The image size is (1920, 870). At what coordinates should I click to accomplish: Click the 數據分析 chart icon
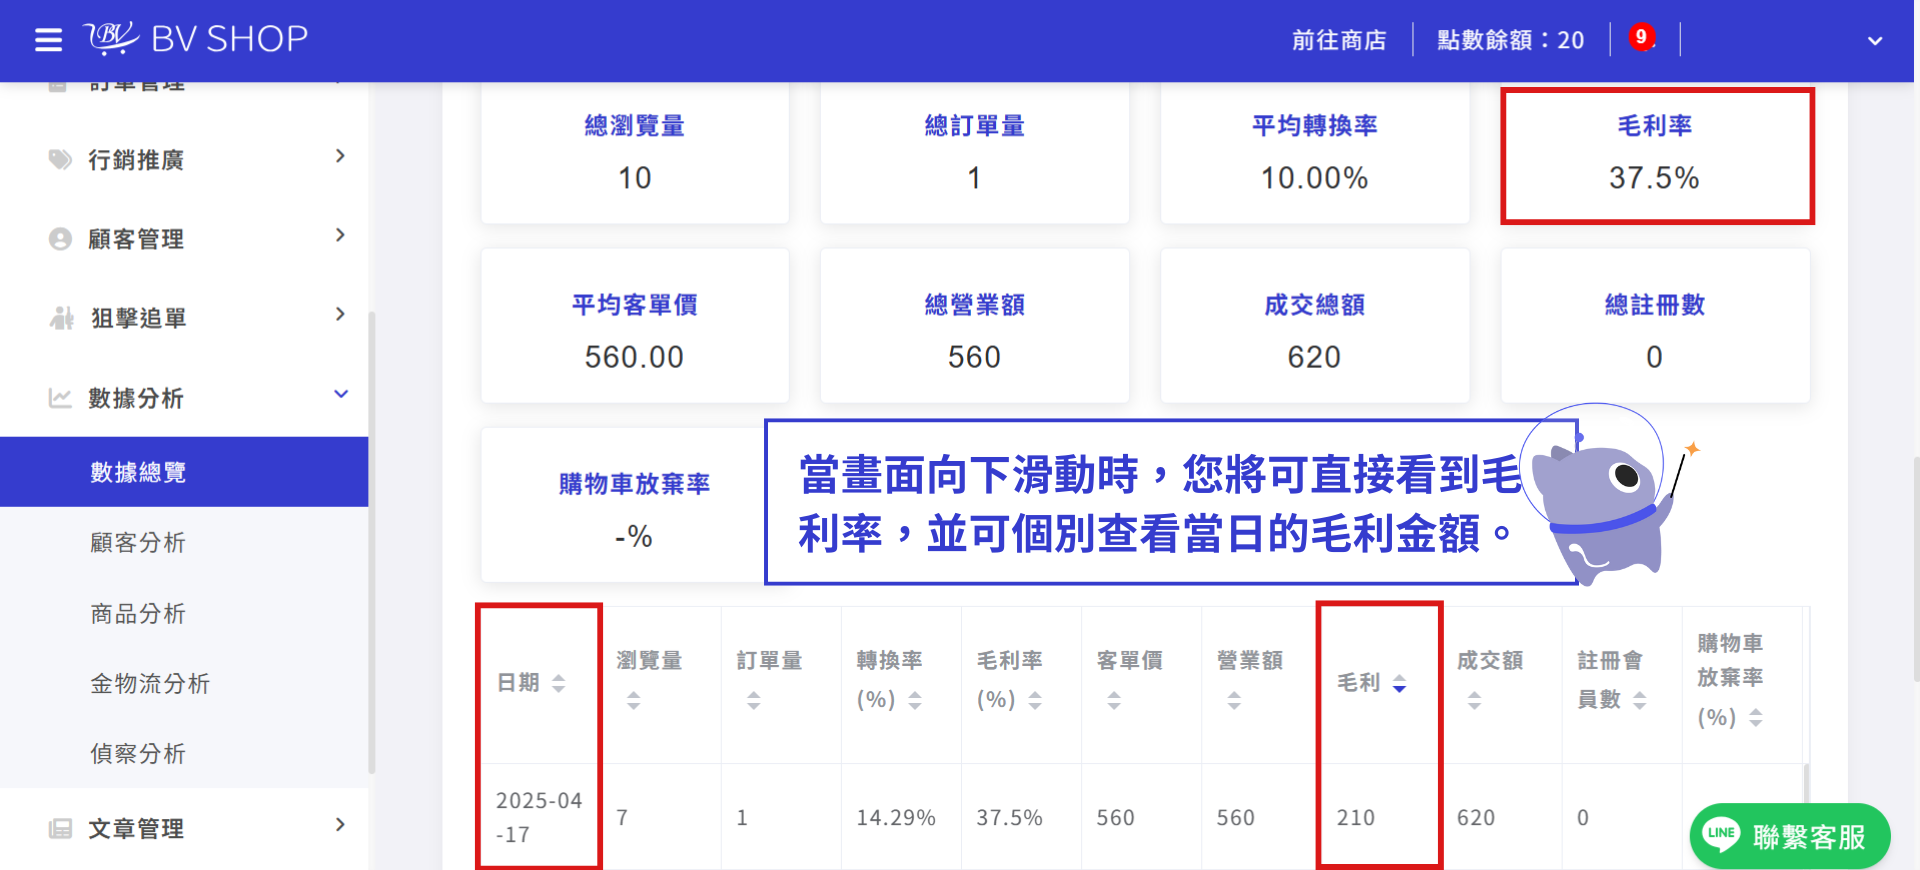[60, 398]
